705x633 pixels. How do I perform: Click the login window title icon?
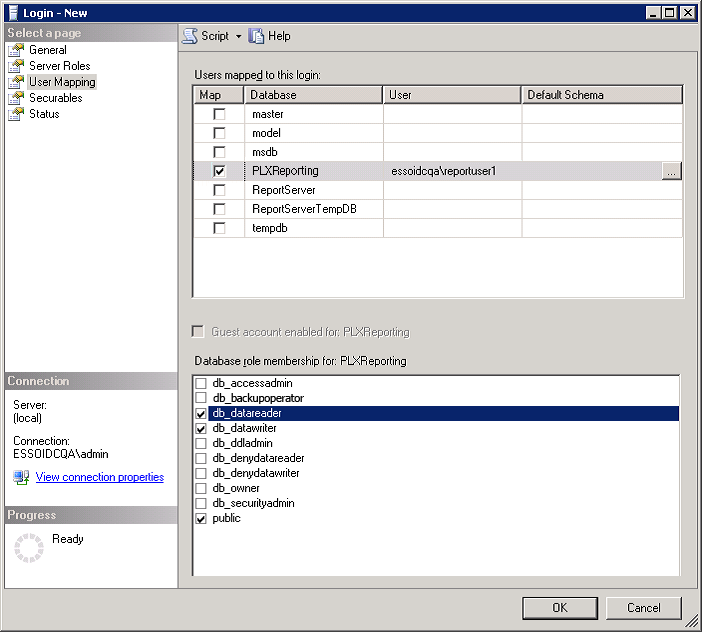(13, 13)
